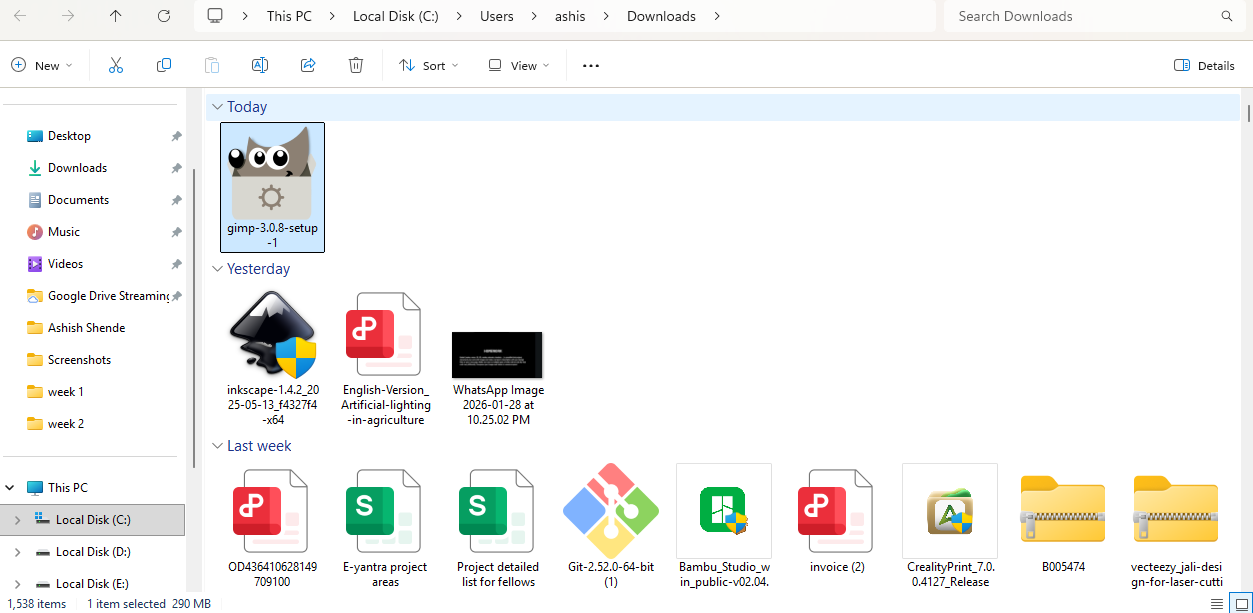Open the See more ellipsis menu

591,65
